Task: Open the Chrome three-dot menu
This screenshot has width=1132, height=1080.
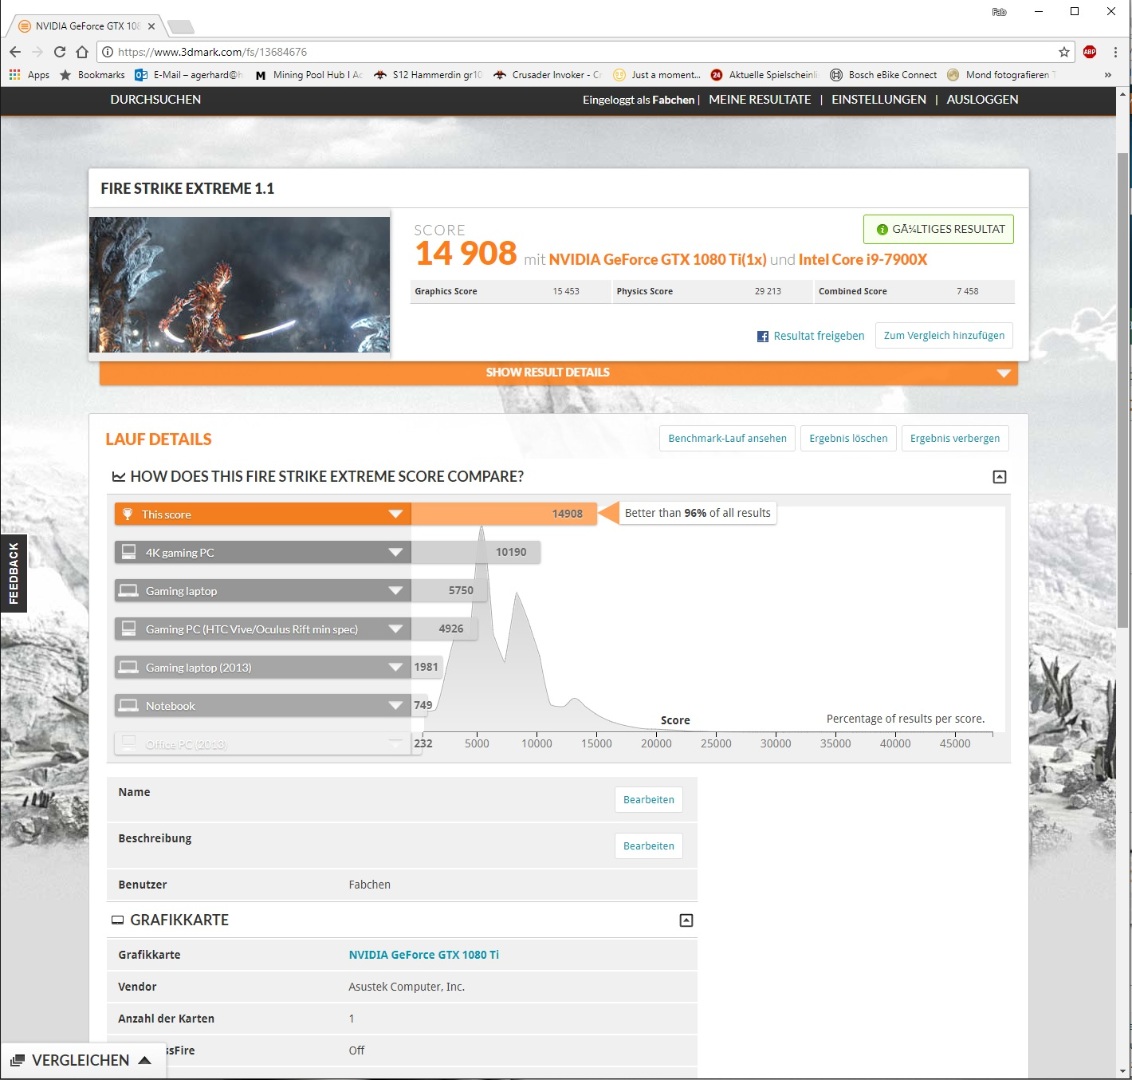Action: (x=1115, y=52)
